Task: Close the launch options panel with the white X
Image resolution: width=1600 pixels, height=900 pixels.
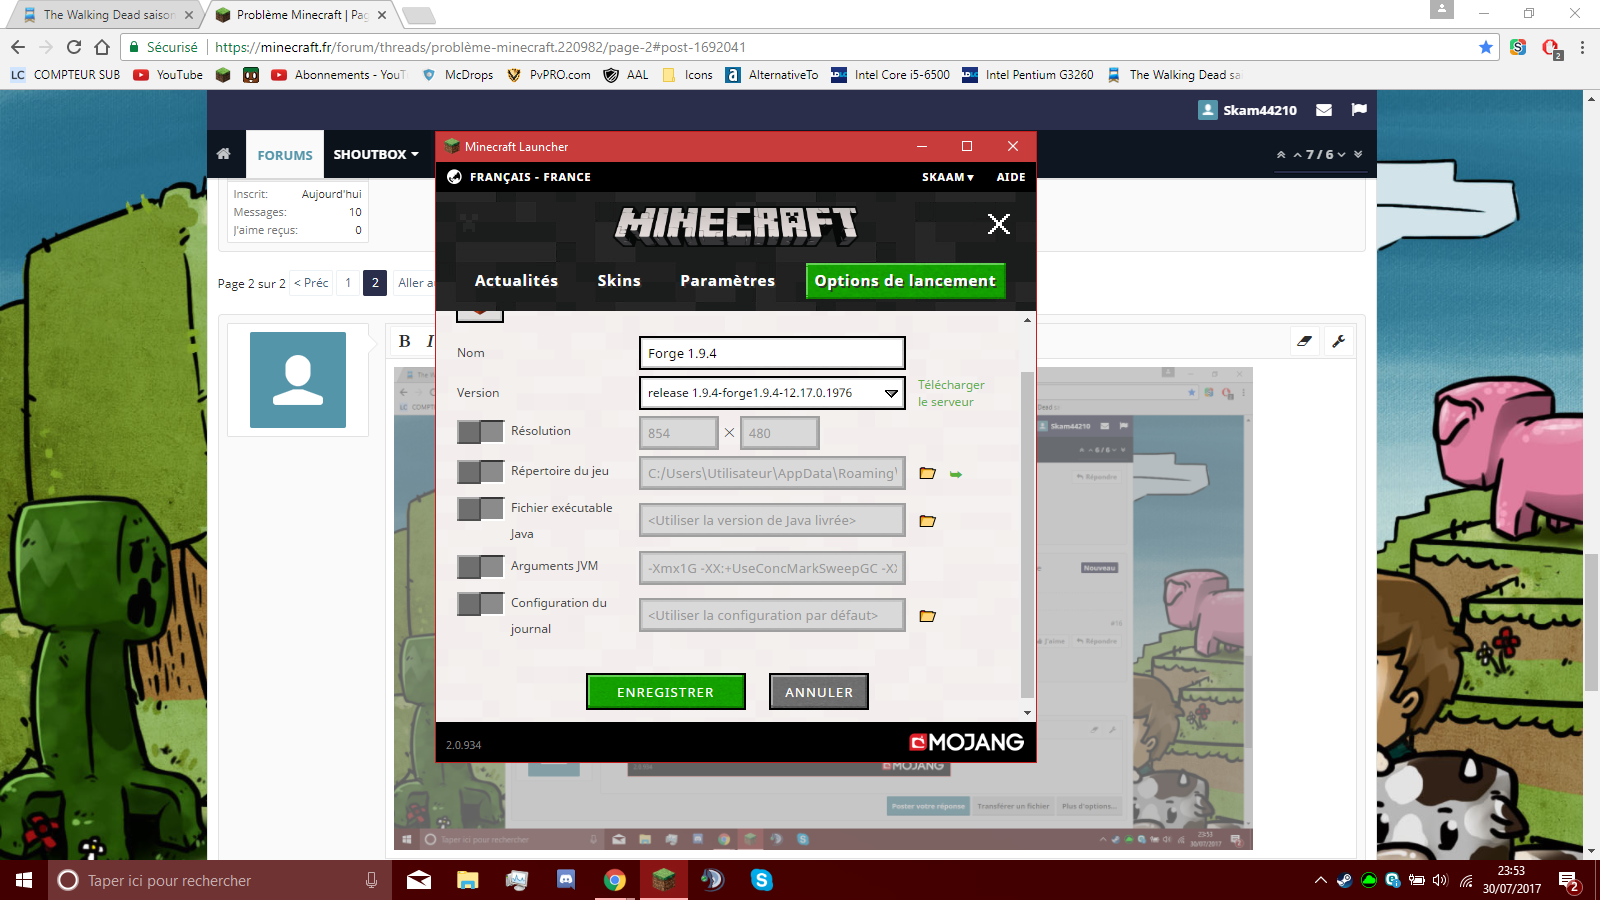Action: pyautogui.click(x=998, y=224)
